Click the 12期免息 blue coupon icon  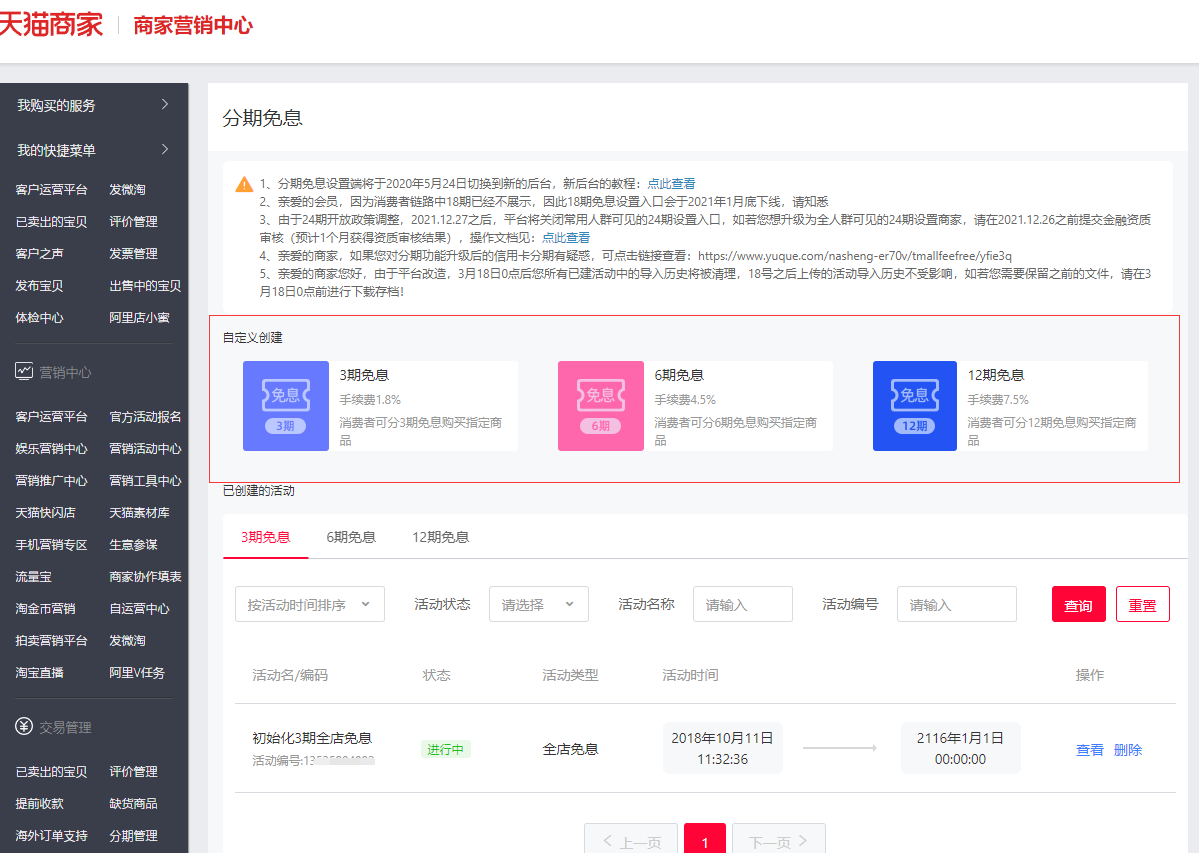(915, 406)
